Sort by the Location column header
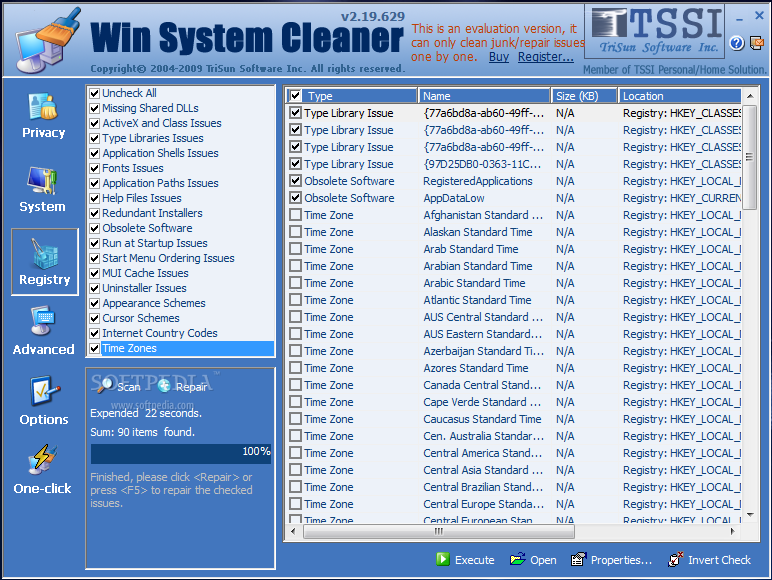This screenshot has height=580, width=772. [x=679, y=96]
